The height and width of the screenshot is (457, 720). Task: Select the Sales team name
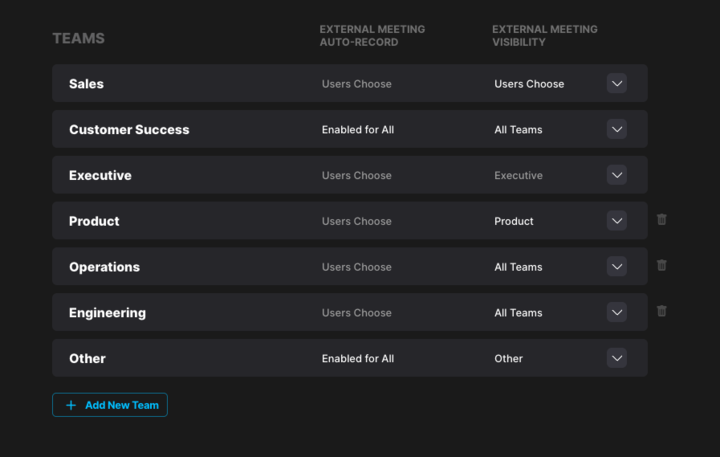point(86,84)
